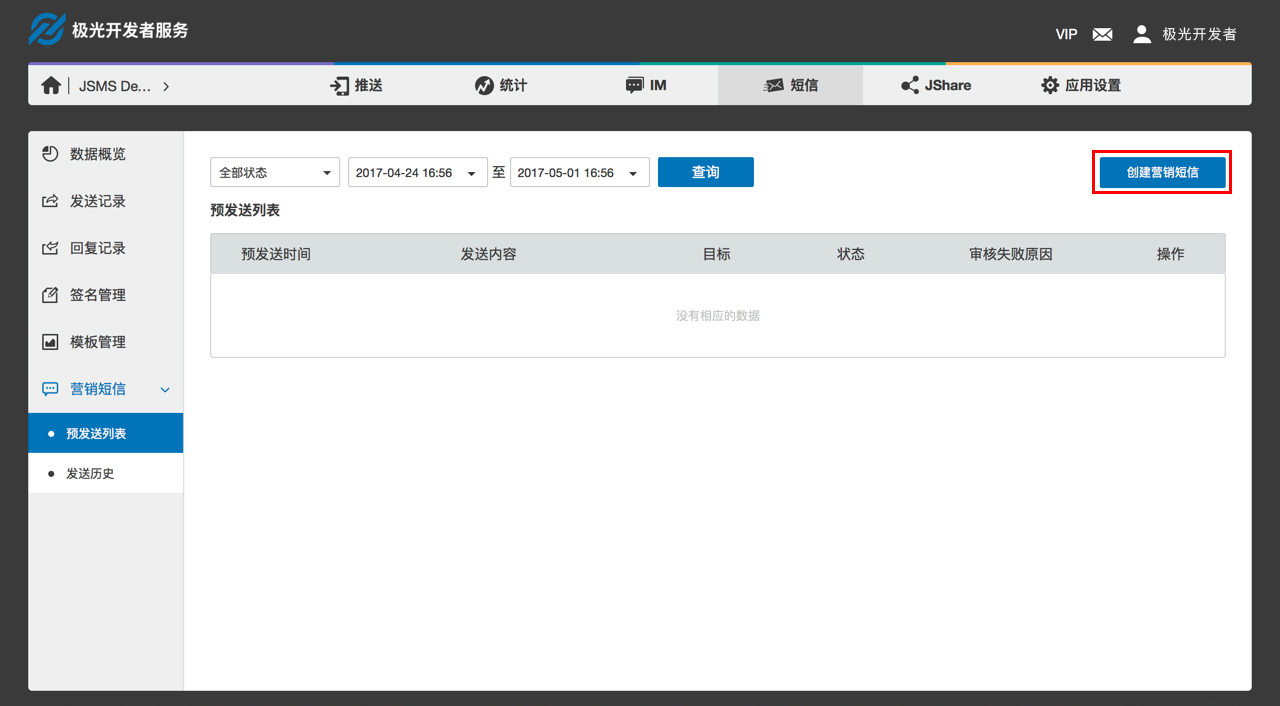Switch to the 统计 tab
Viewport: 1280px width, 706px height.
click(501, 86)
